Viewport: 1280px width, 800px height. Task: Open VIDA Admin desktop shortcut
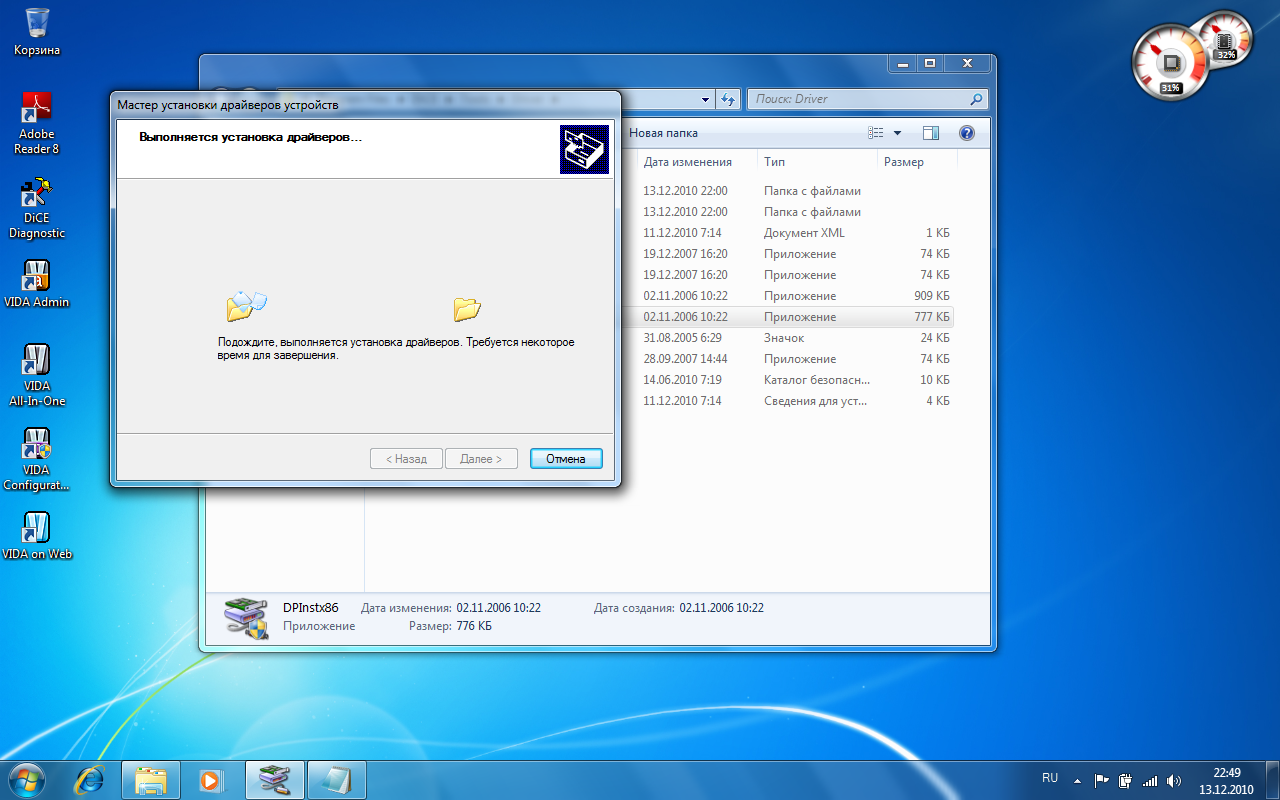tap(37, 284)
